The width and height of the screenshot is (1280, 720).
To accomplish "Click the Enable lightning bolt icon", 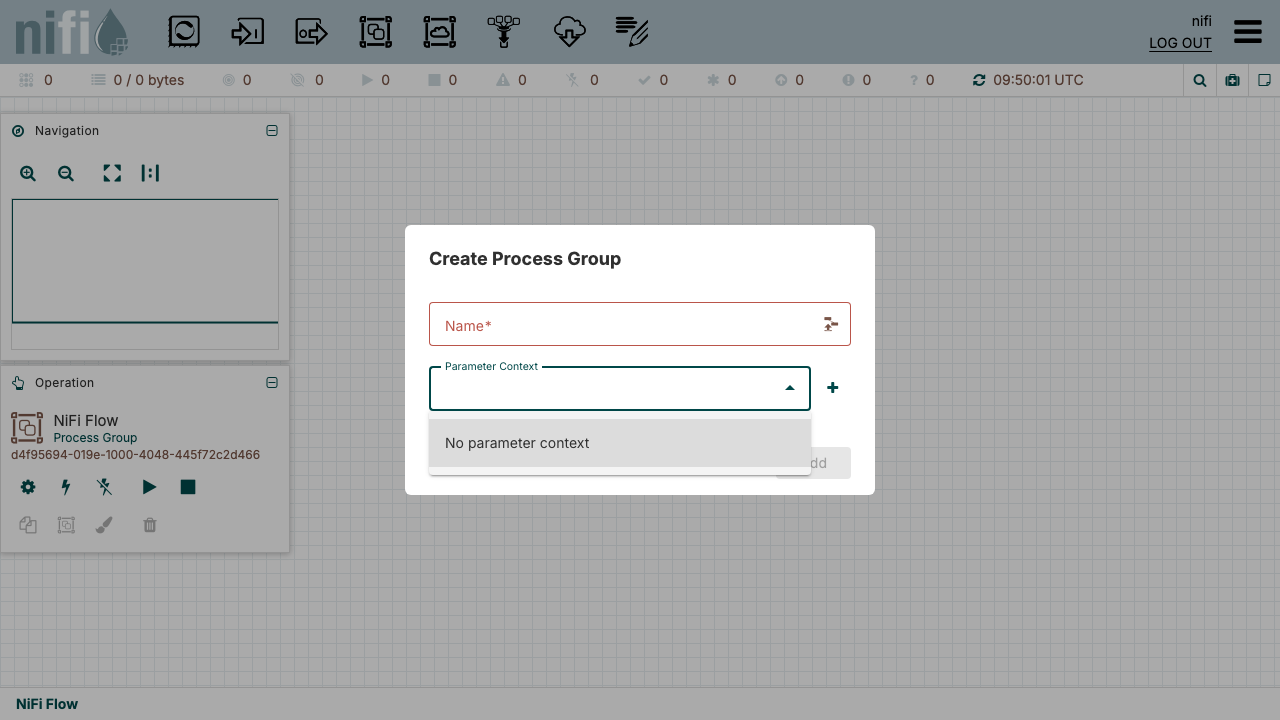I will tap(66, 487).
